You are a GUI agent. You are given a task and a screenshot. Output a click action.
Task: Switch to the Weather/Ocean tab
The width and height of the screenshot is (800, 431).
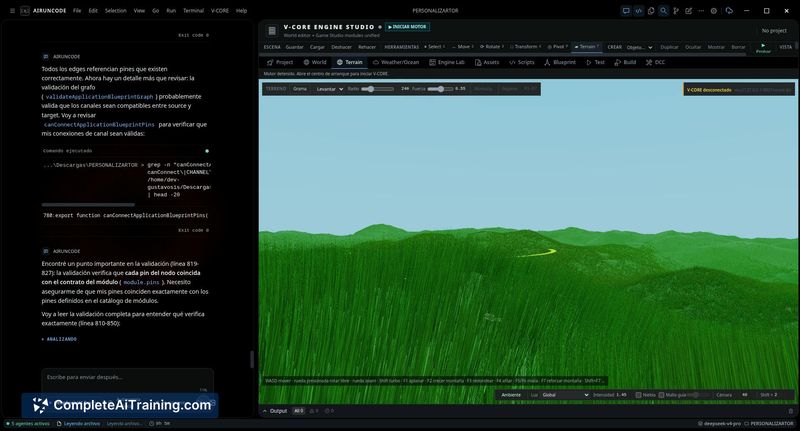click(x=396, y=62)
